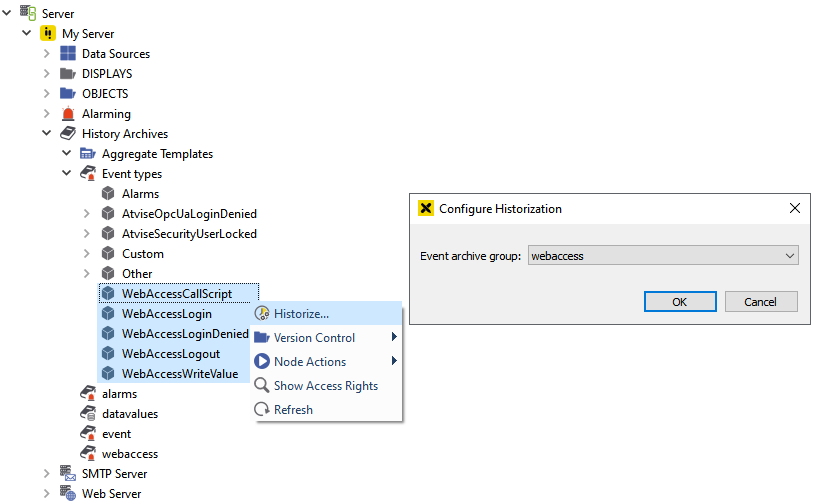Select the event archive group label
The height and width of the screenshot is (504, 819).
pos(116,433)
